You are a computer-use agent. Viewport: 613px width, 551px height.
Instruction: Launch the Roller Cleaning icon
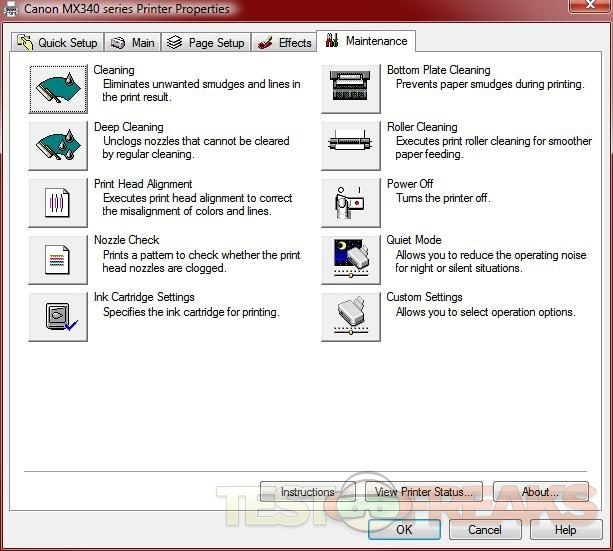[351, 145]
